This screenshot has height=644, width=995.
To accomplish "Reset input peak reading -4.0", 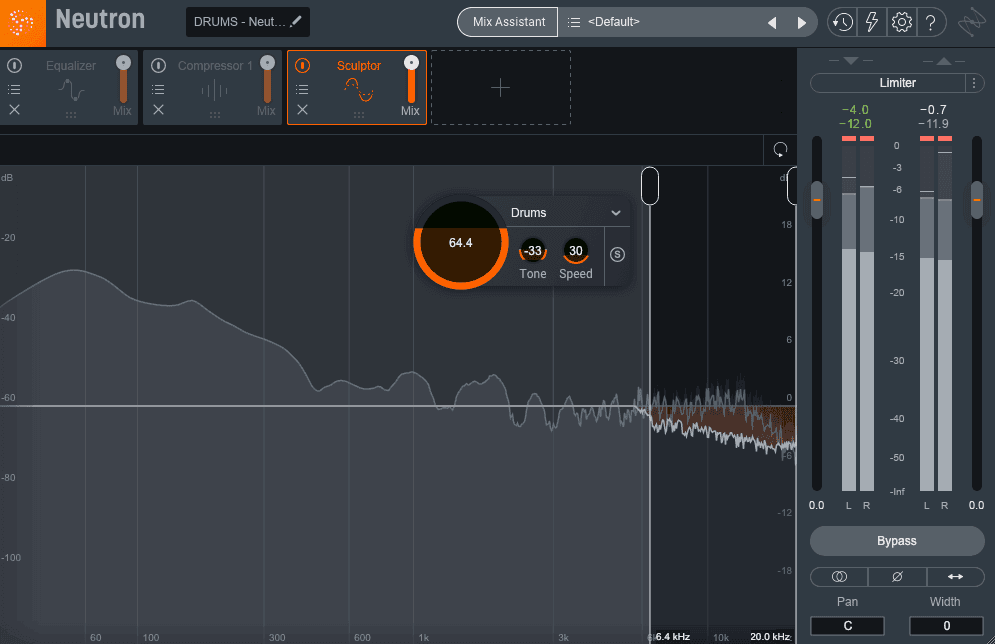I will 855,110.
